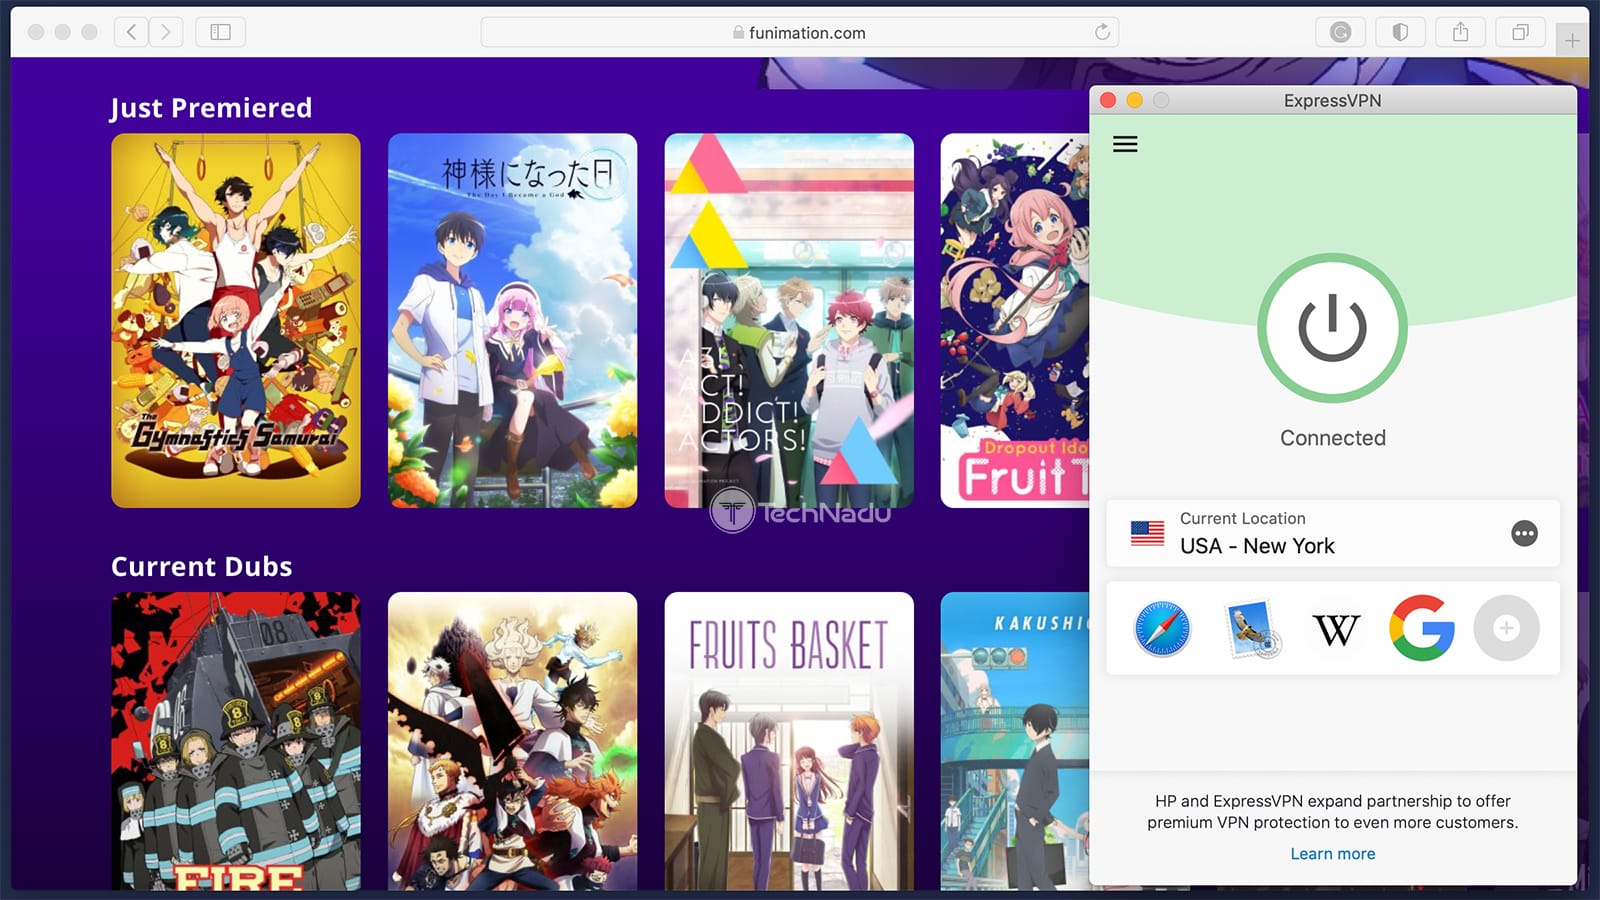Launch Safari shortcut in ExpressVPN
Screen dimensions: 1600x900
tap(1162, 628)
